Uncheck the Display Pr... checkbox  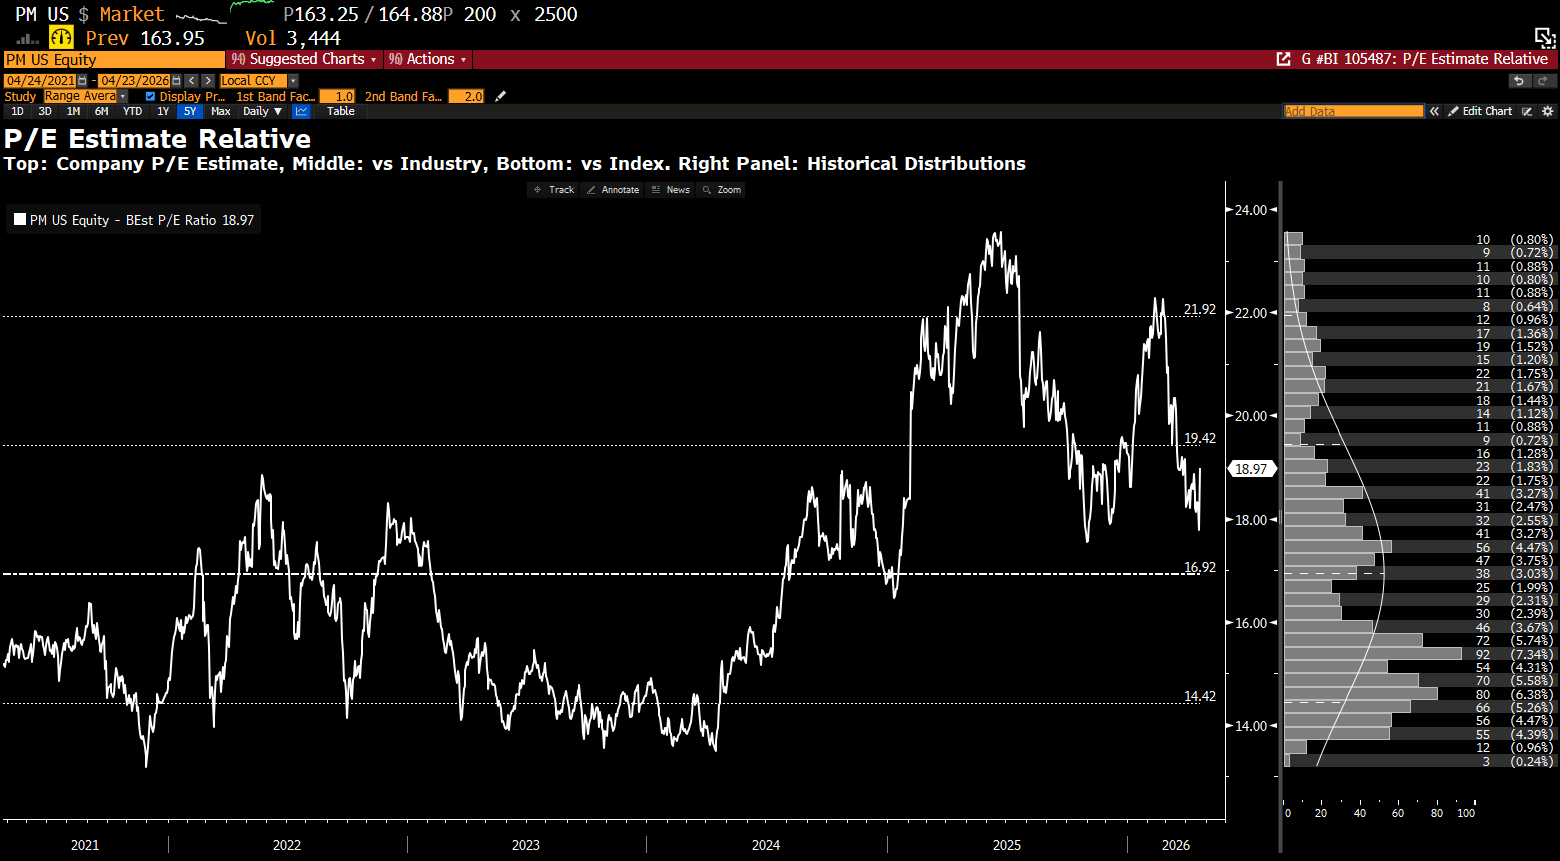pos(150,97)
